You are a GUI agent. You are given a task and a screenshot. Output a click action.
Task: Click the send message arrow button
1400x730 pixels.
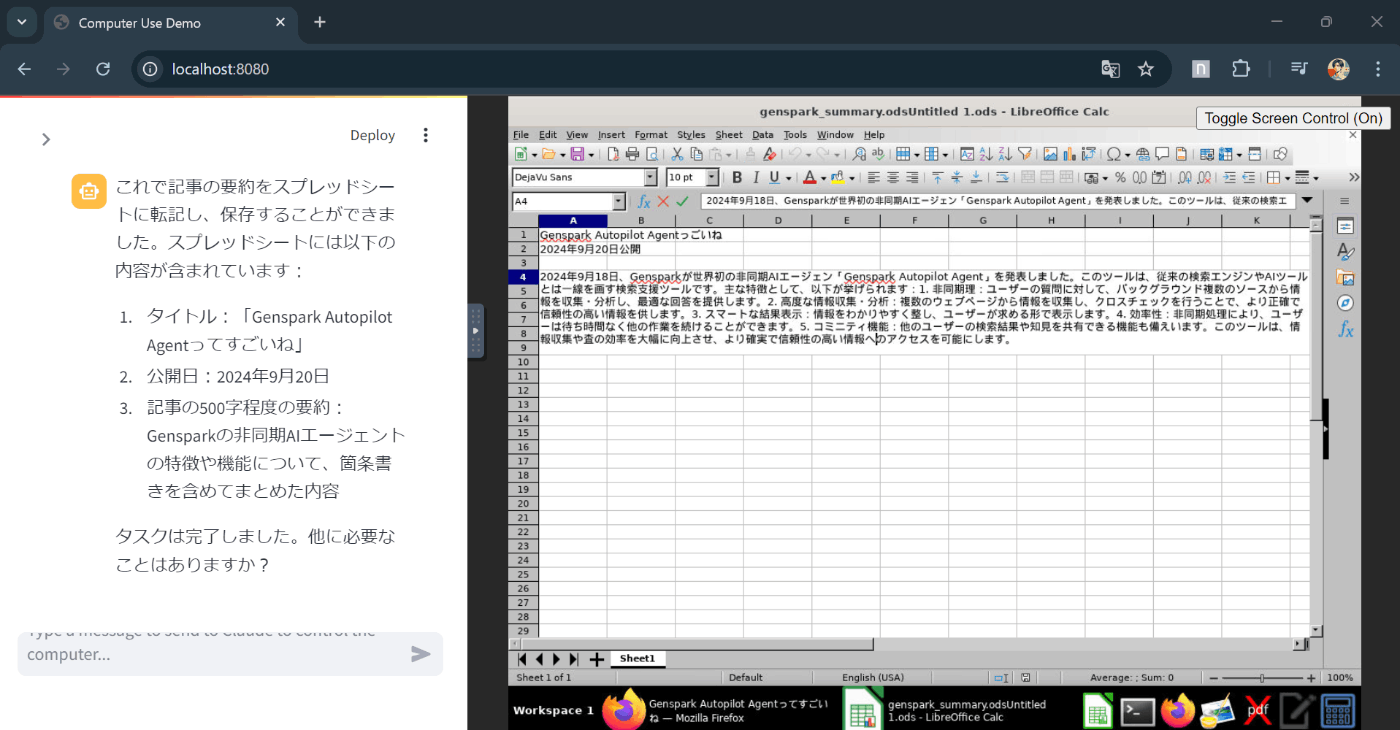coord(421,654)
